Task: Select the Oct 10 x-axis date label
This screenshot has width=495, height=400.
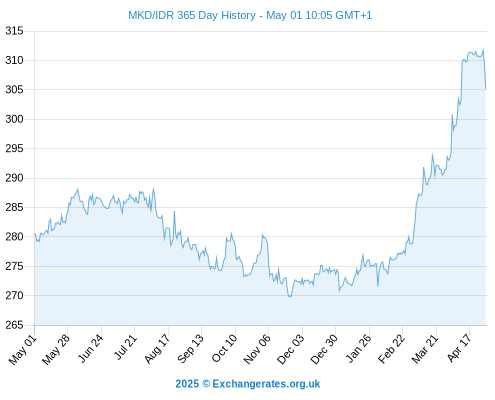Action: point(224,348)
